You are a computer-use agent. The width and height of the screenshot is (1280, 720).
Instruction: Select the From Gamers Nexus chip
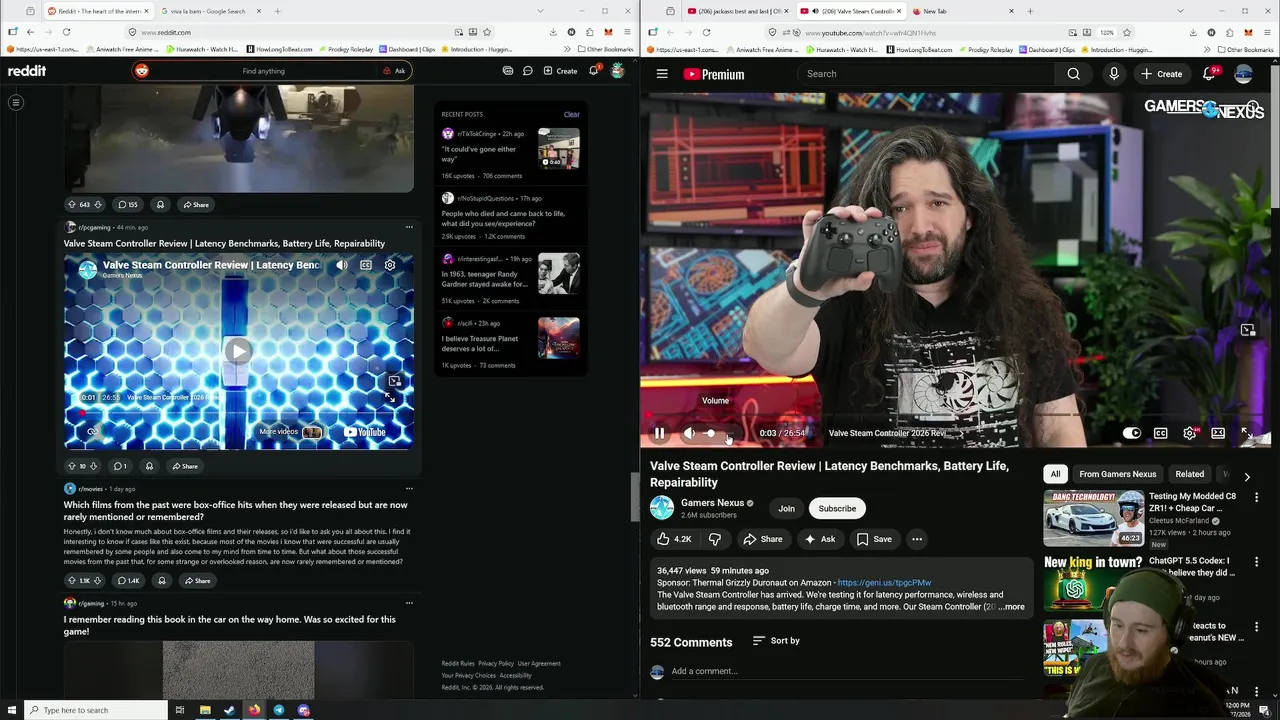click(1117, 474)
